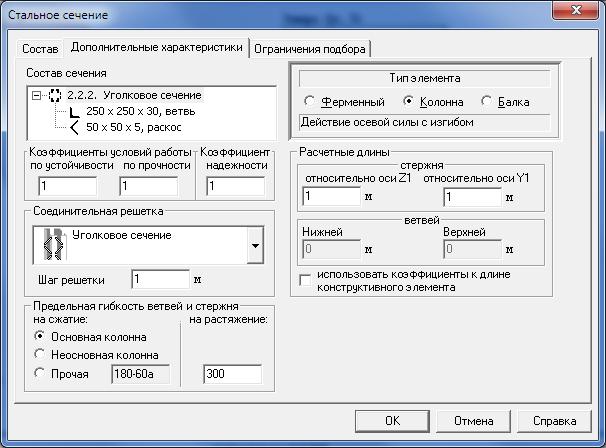Open help with the Справка button

point(553,421)
